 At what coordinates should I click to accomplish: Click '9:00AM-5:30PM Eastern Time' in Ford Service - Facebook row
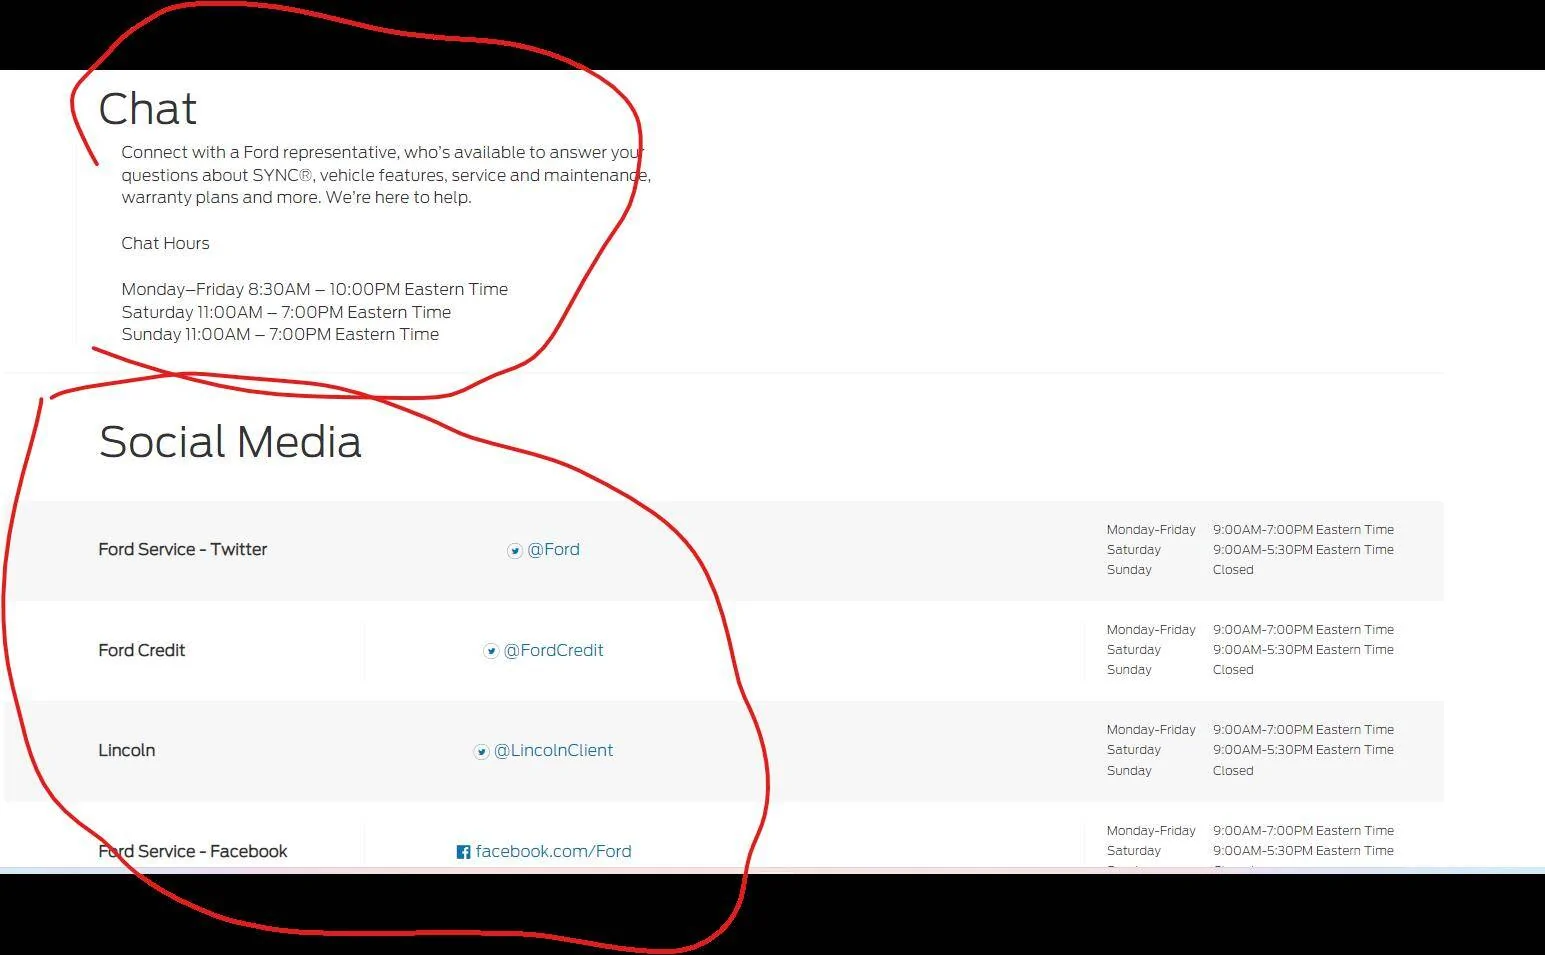(1303, 850)
